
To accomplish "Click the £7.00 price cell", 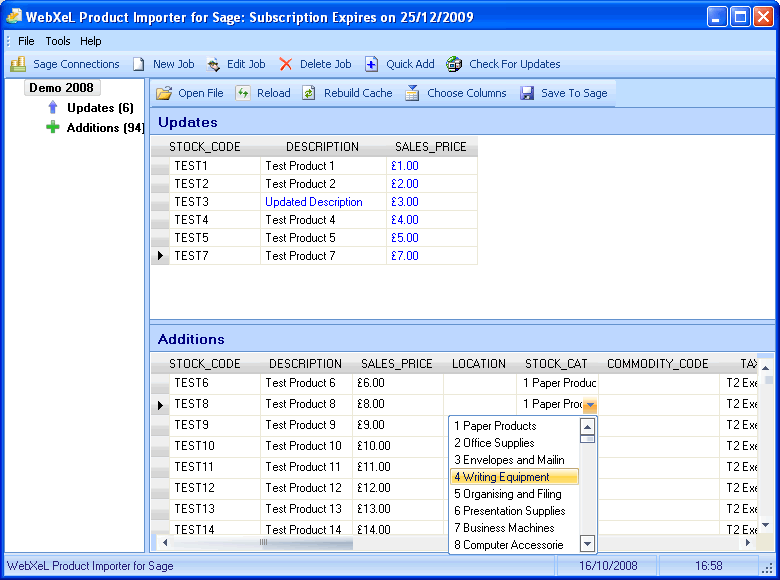I will point(432,256).
